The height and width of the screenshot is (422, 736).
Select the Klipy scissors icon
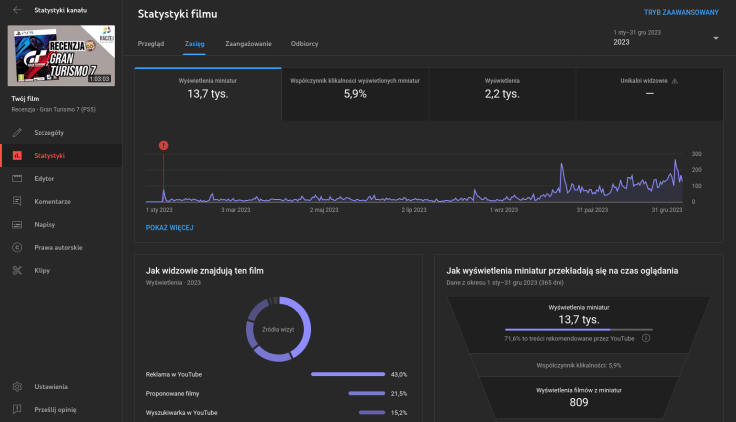pyautogui.click(x=17, y=270)
